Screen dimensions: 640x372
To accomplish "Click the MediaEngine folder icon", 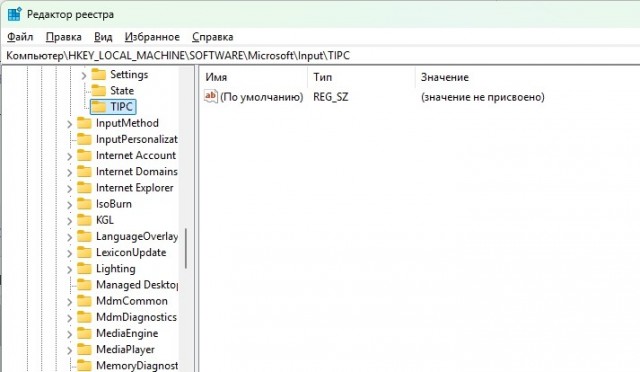I will 84,333.
